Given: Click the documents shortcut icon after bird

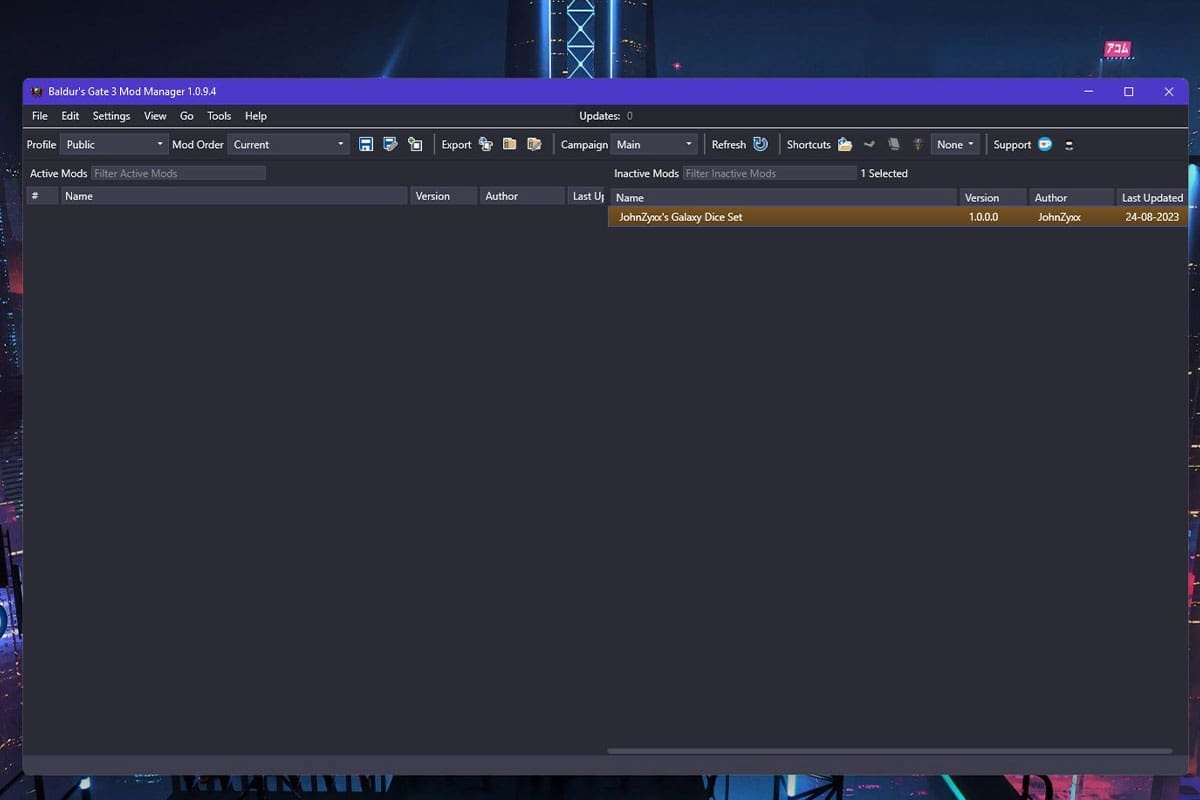Looking at the screenshot, I should [894, 144].
